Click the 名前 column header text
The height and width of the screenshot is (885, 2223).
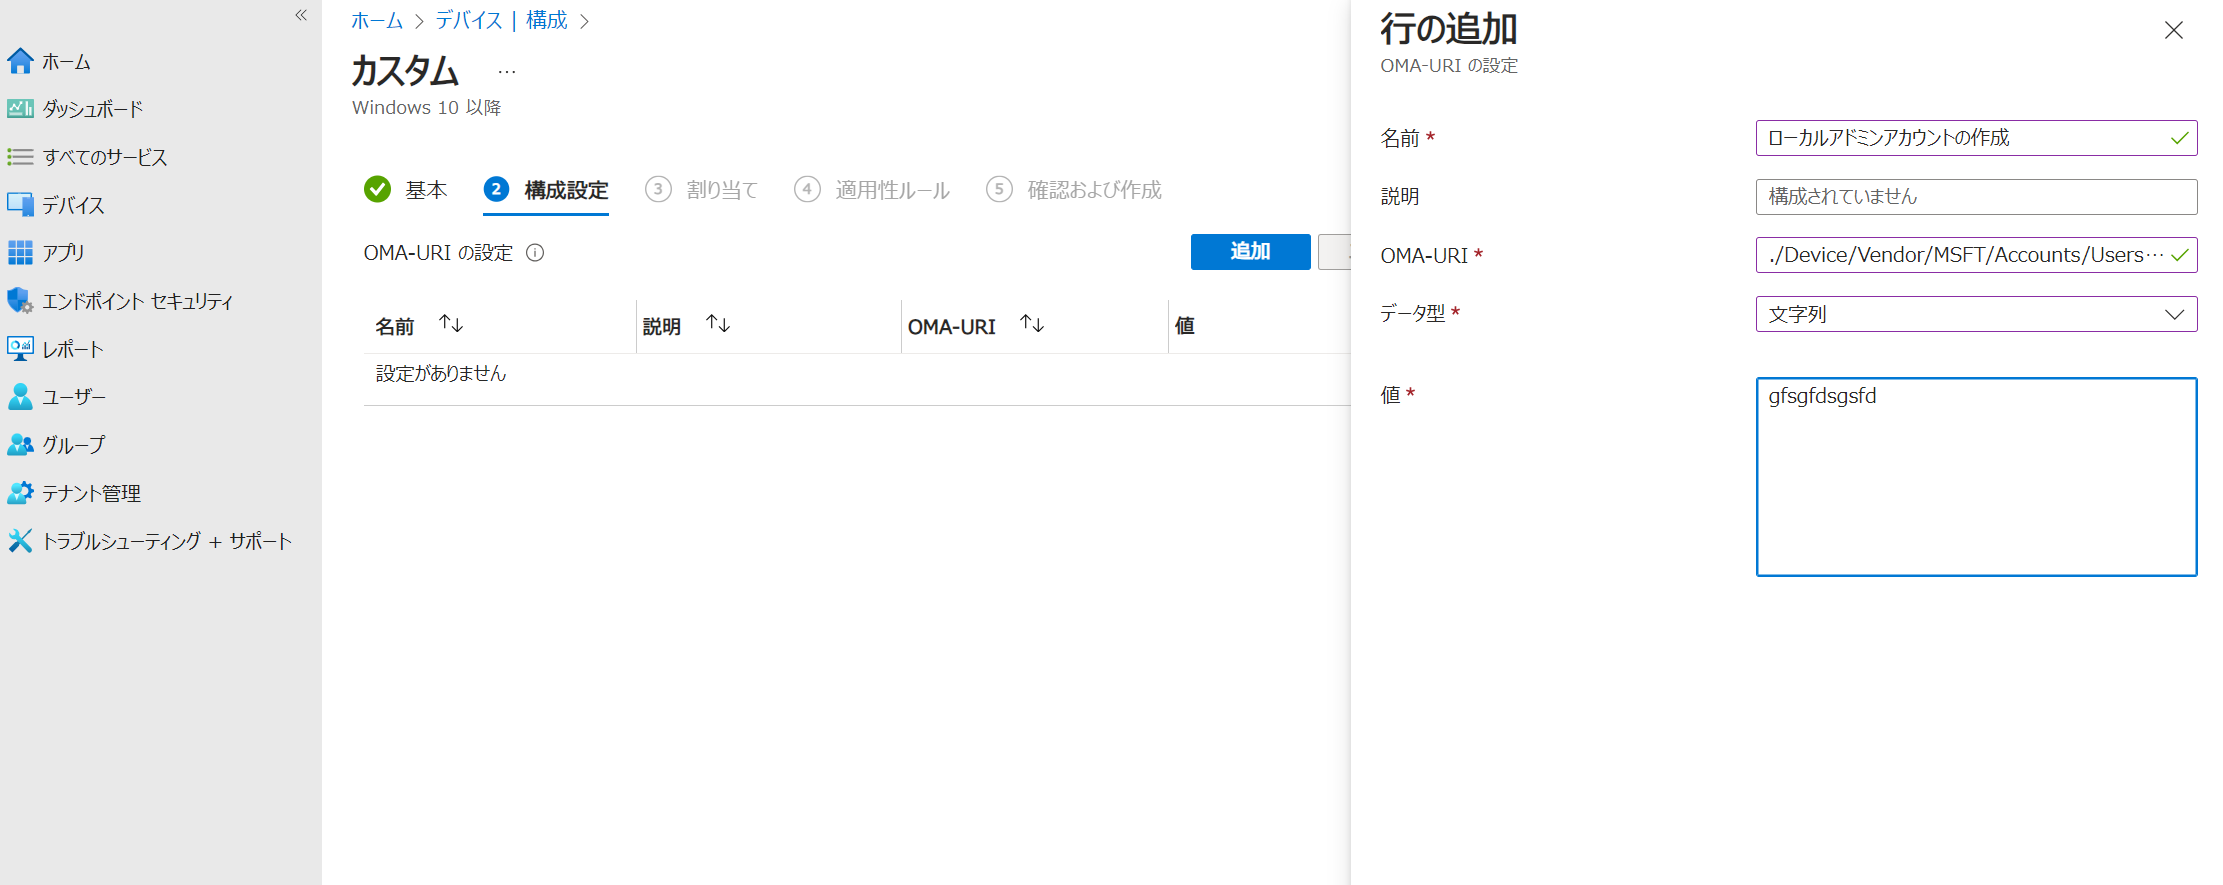395,326
